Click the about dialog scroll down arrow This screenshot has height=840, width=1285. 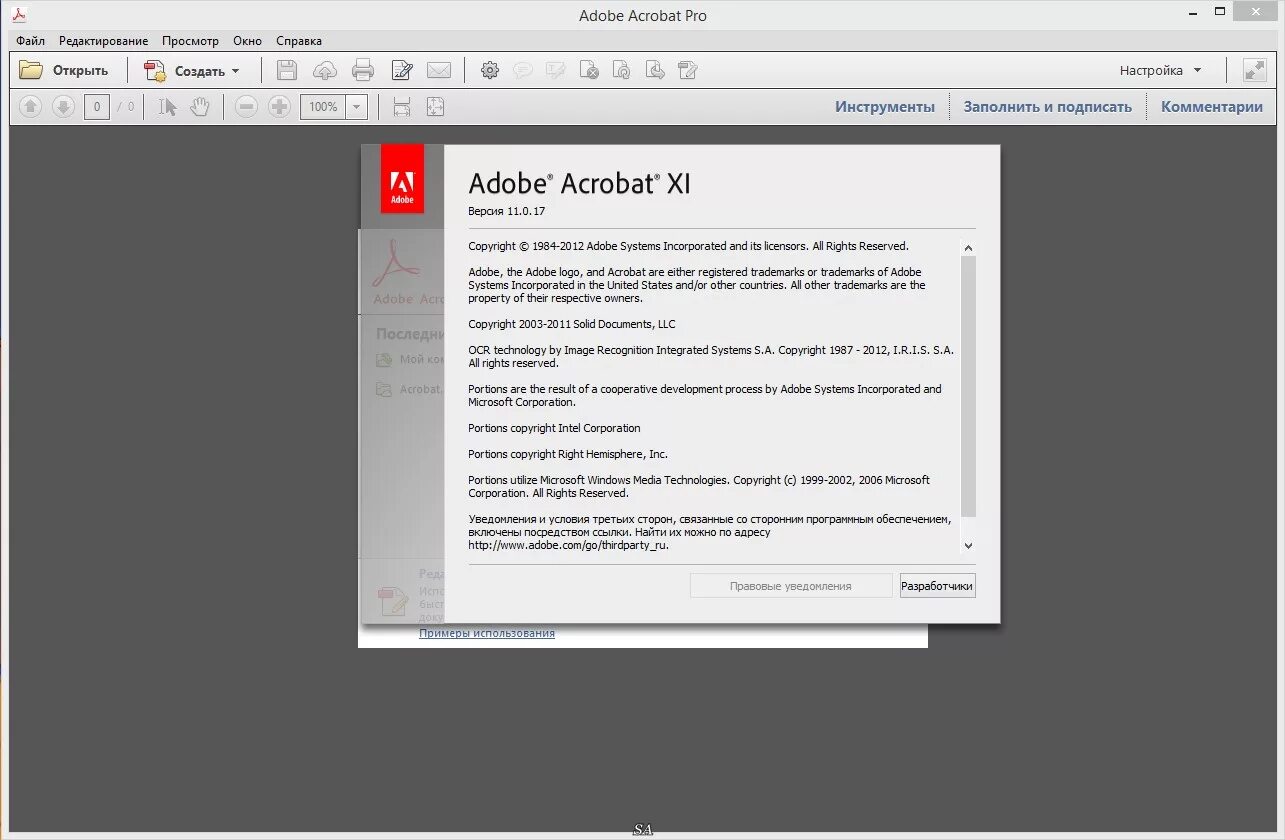pos(968,545)
